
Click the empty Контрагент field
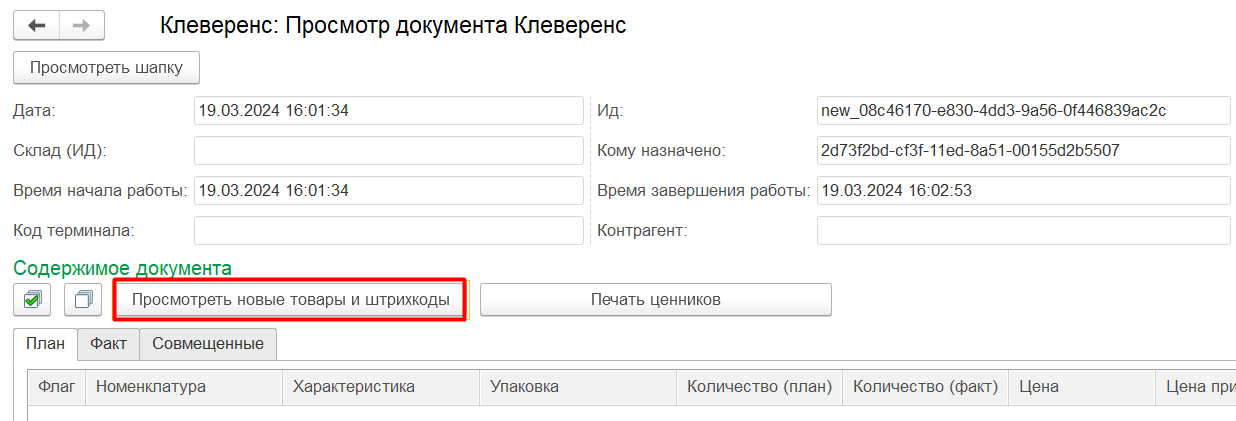(x=1023, y=230)
